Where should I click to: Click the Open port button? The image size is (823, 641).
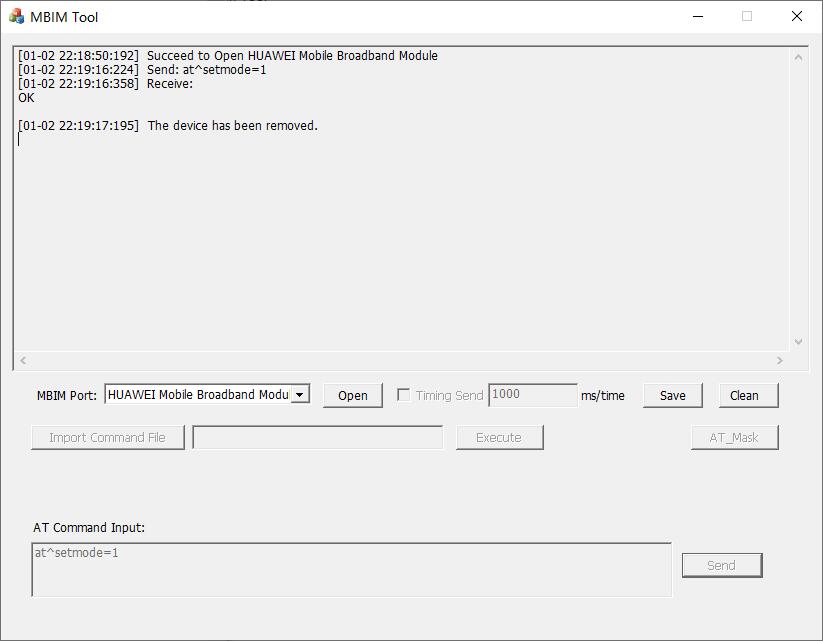353,395
